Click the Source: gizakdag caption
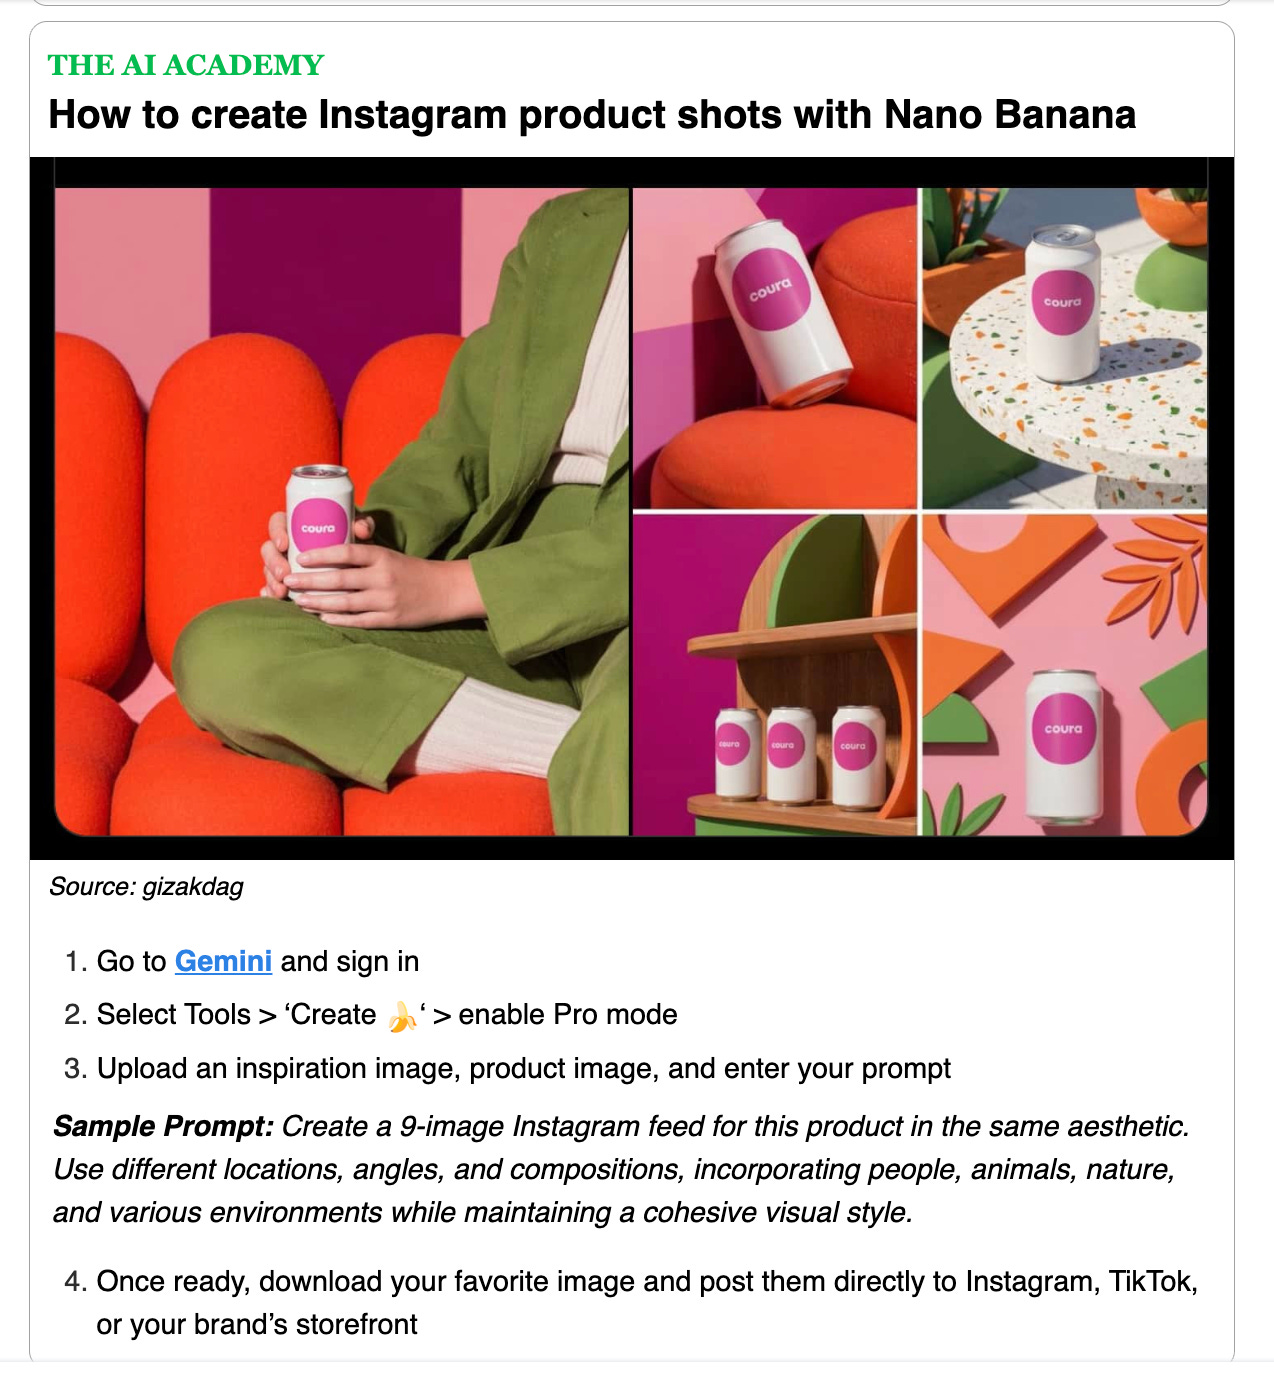The width and height of the screenshot is (1274, 1376). pos(146,887)
